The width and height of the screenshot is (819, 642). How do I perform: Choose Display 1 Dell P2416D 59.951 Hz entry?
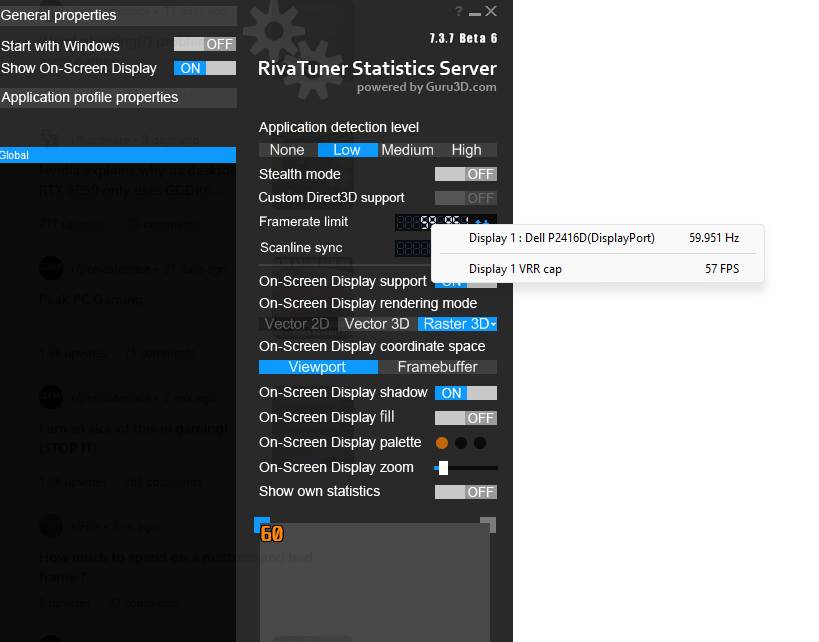pyautogui.click(x=598, y=238)
